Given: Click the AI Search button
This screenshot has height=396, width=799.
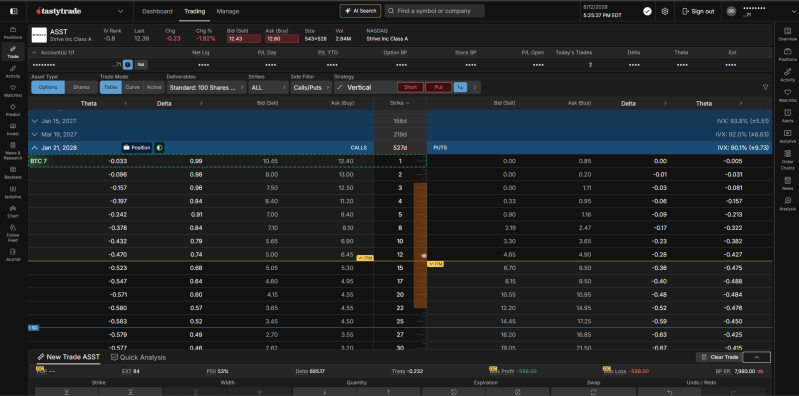Looking at the screenshot, I should (x=360, y=11).
